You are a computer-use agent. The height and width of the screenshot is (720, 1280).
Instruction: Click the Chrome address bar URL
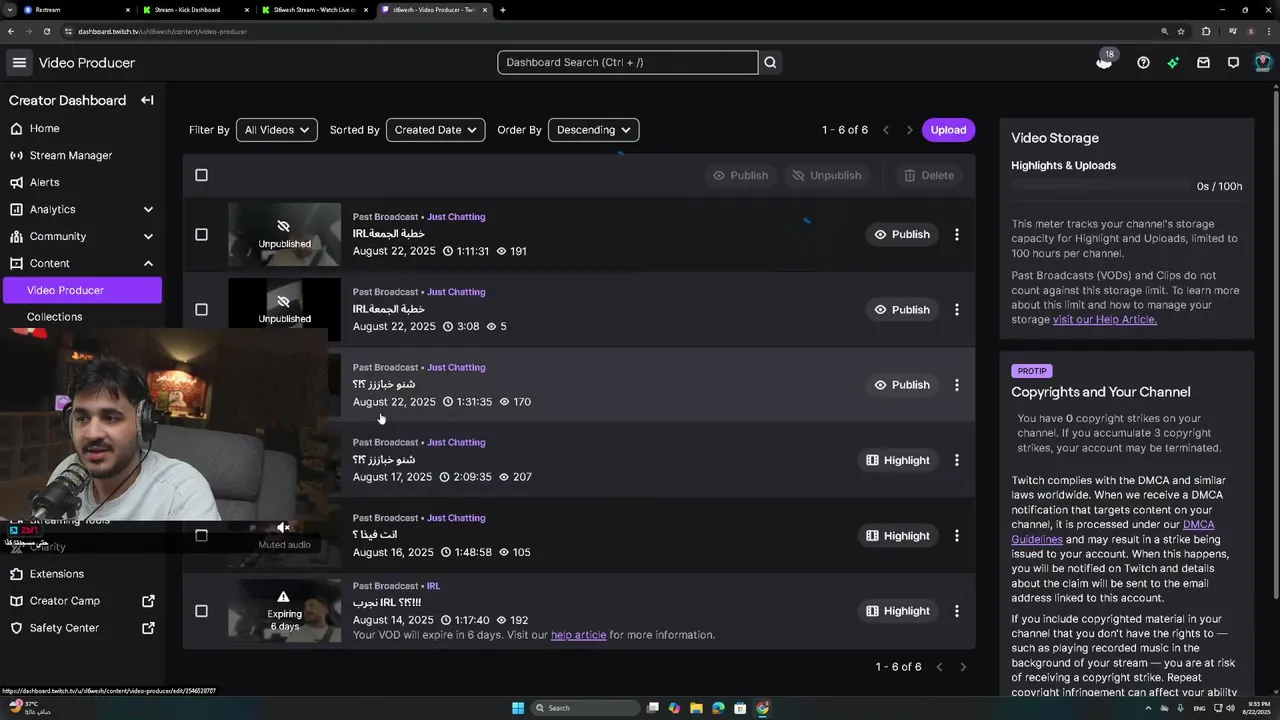pos(162,31)
